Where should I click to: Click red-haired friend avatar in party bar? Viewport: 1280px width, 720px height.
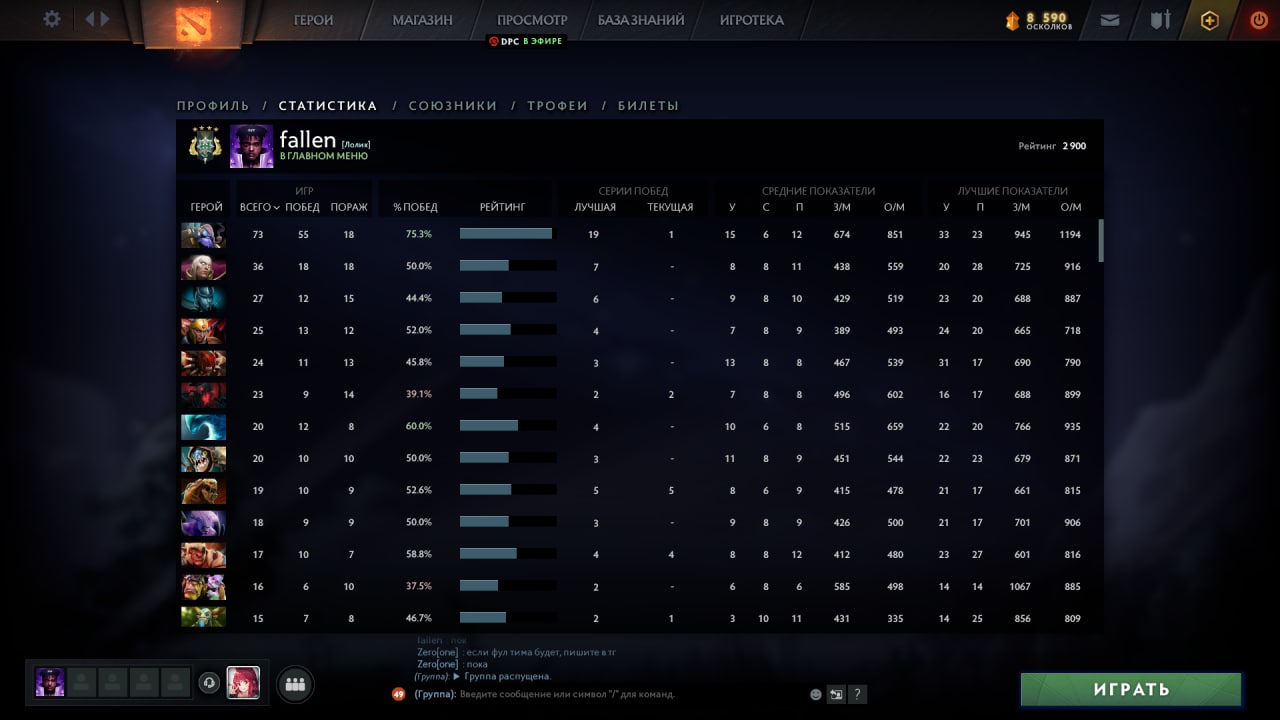(x=243, y=682)
